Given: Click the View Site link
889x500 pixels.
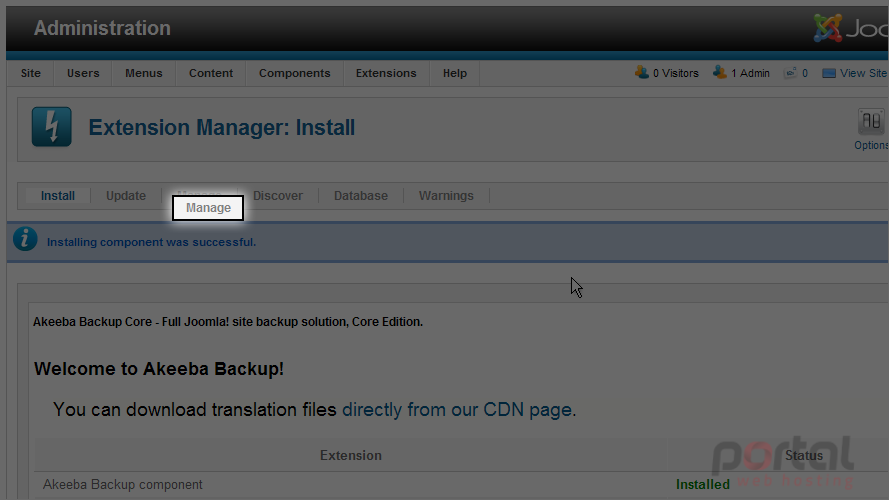Looking at the screenshot, I should (862, 73).
